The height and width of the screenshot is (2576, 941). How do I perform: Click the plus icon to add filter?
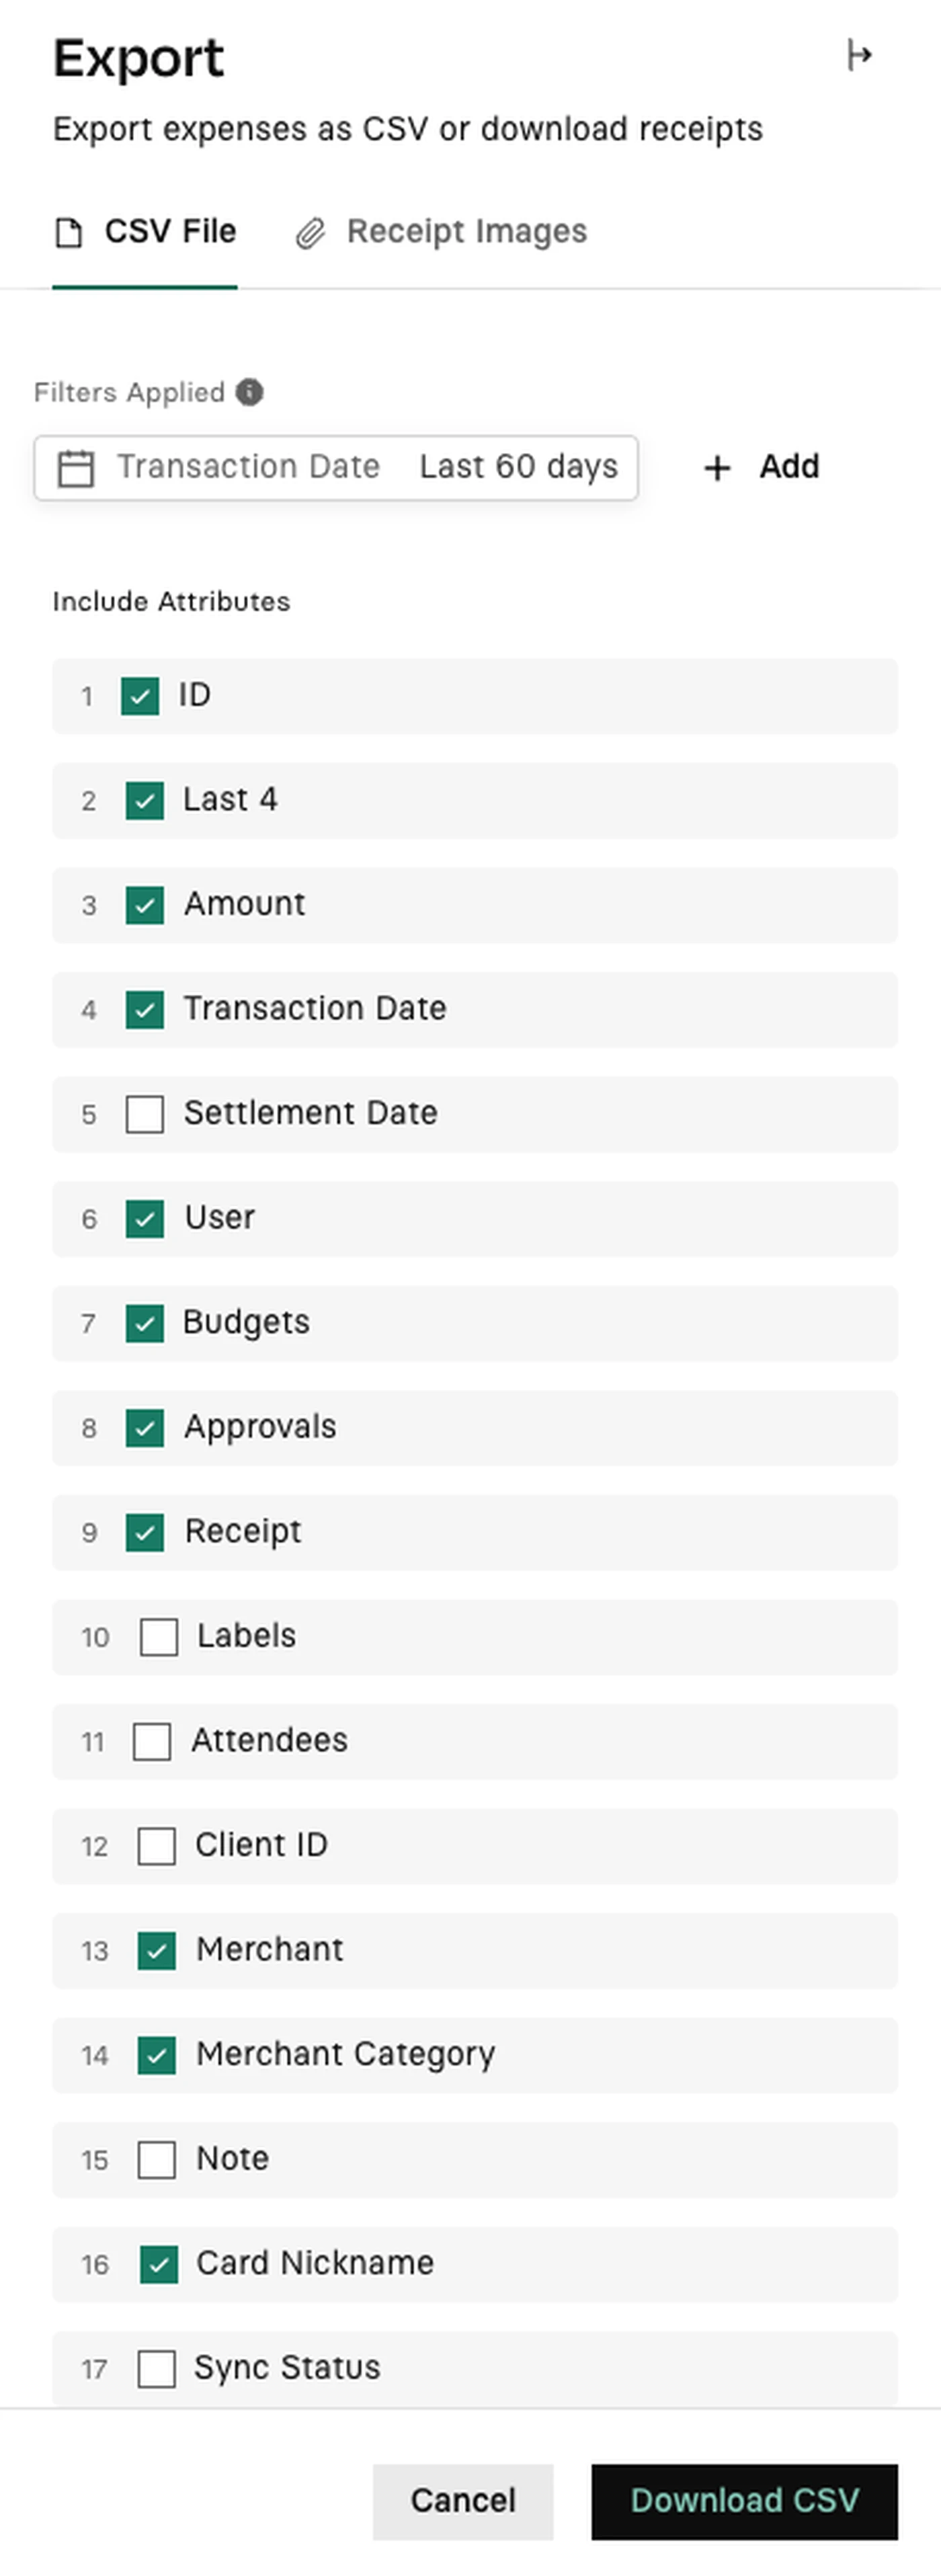click(717, 467)
